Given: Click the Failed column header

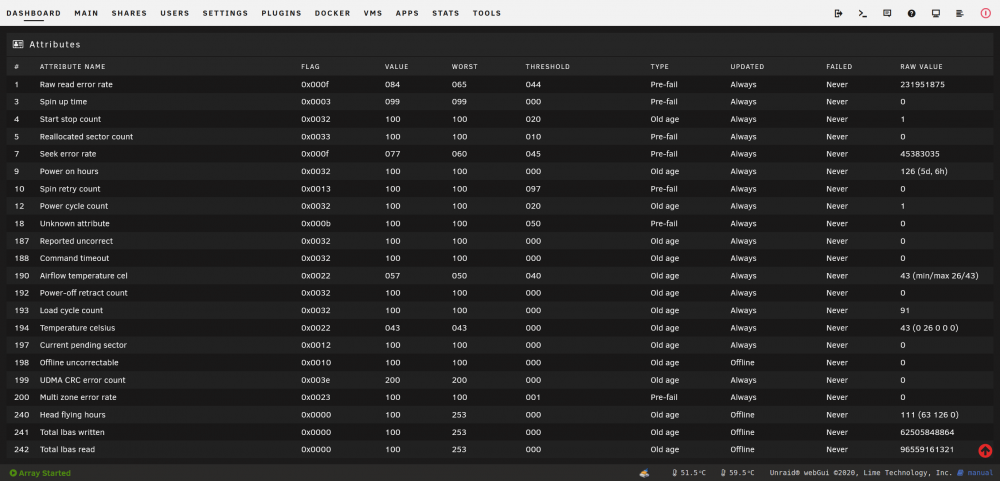Looking at the screenshot, I should [839, 66].
